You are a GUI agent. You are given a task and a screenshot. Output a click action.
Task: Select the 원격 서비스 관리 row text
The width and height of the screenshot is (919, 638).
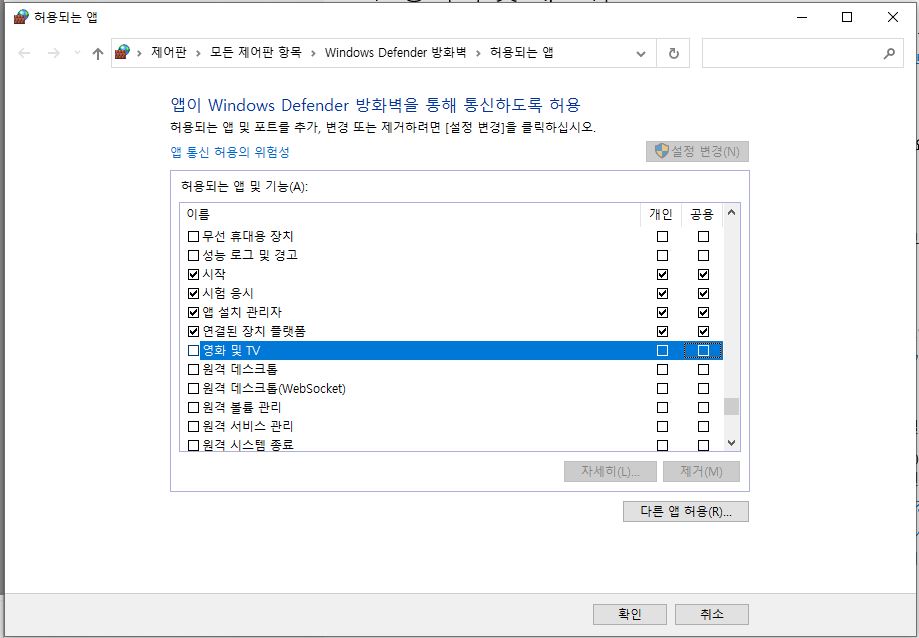point(247,427)
